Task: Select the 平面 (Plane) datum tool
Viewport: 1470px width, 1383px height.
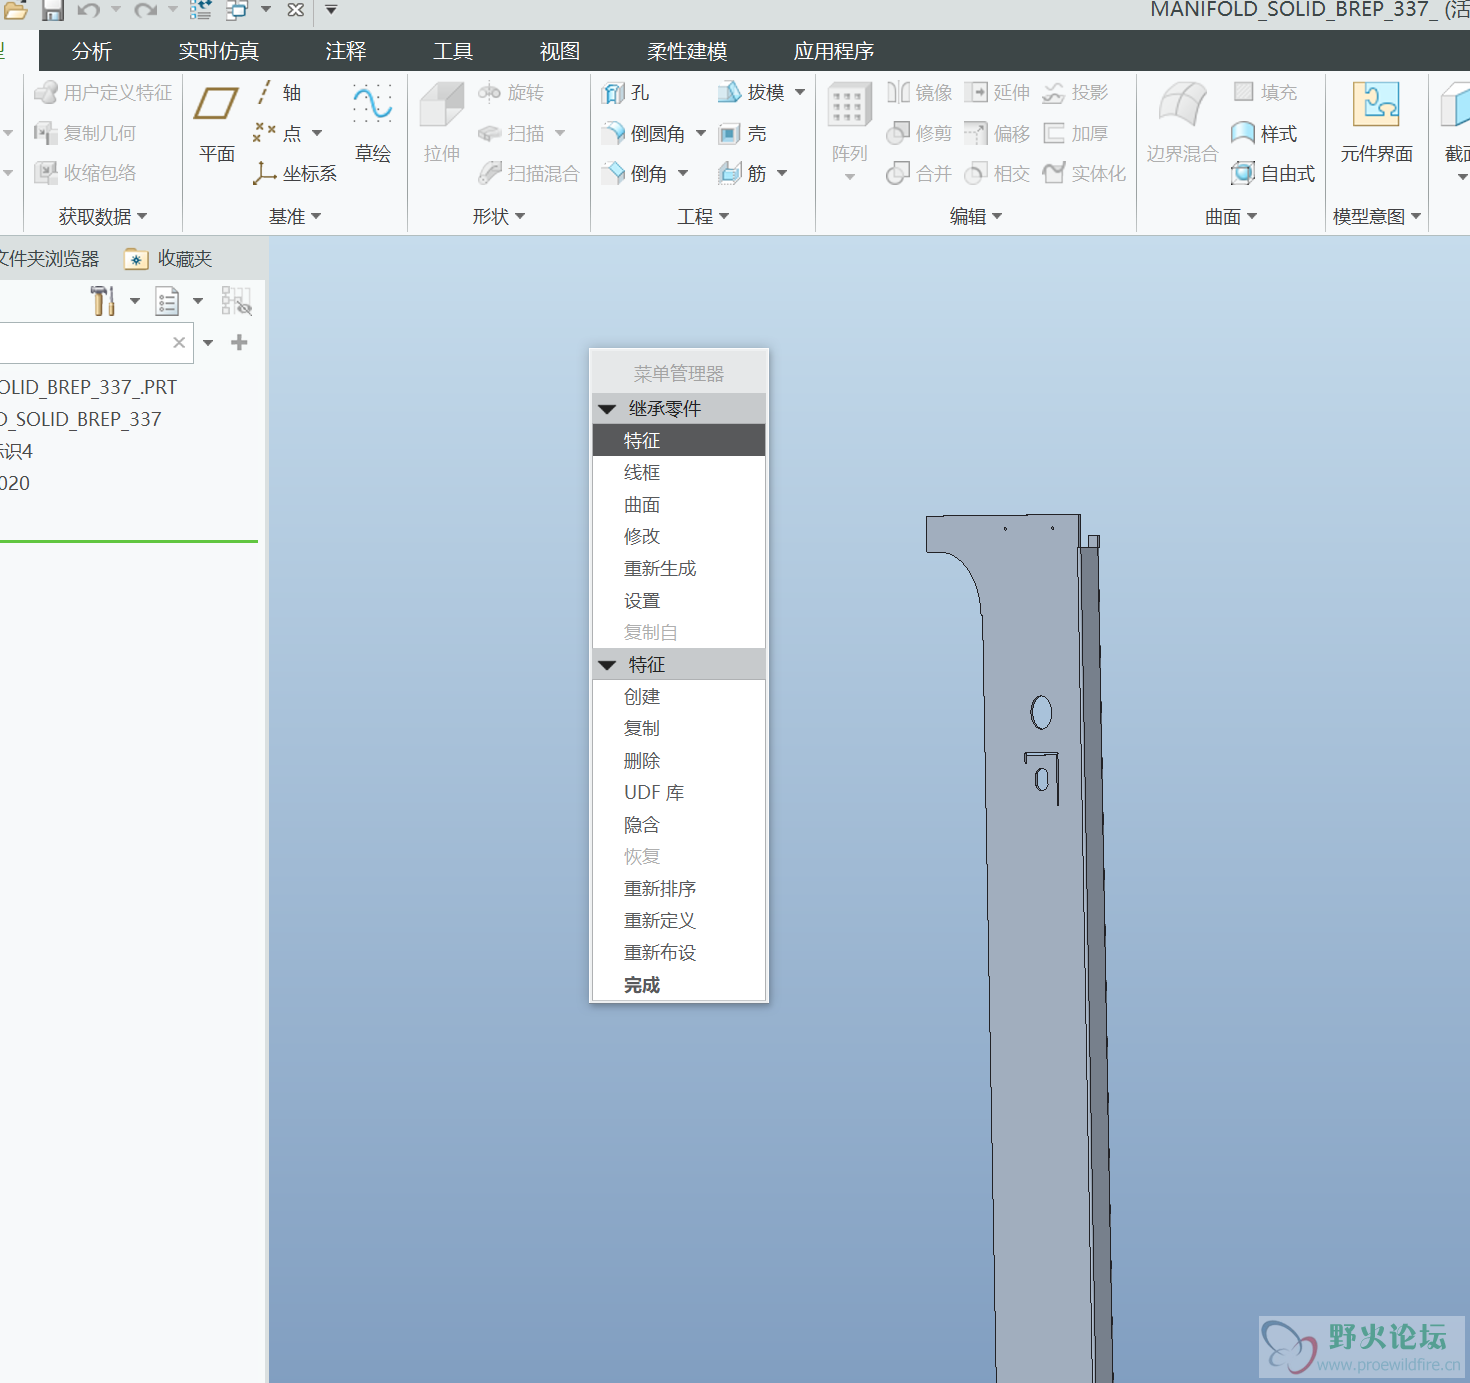Action: coord(217,124)
